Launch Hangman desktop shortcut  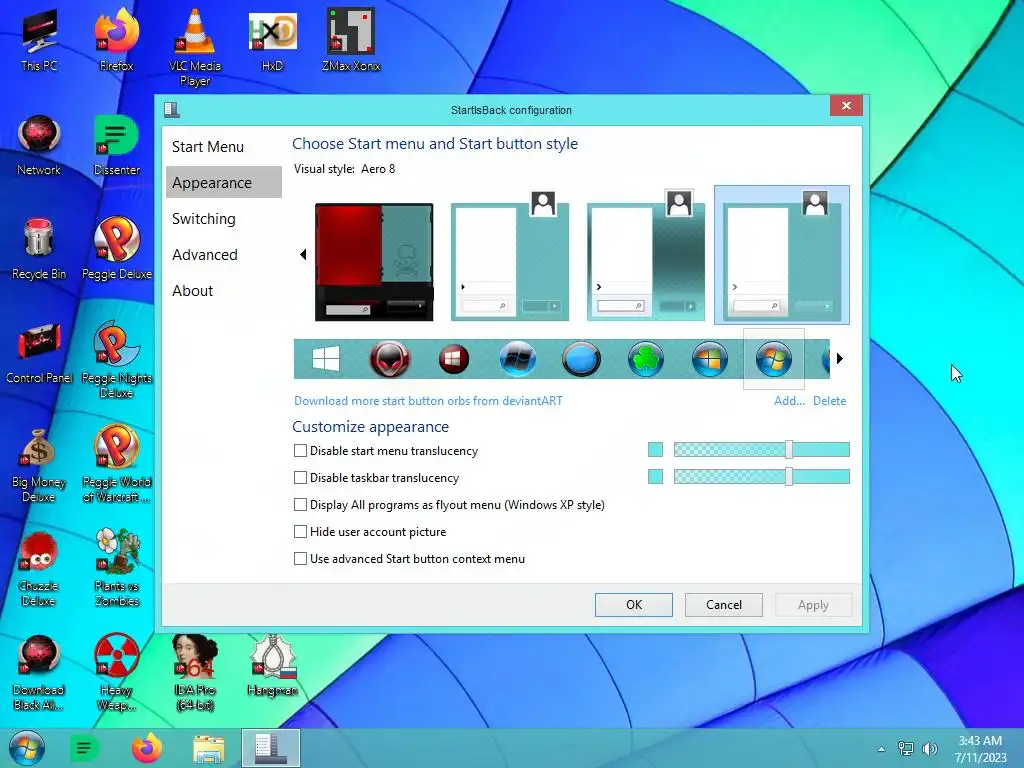coord(272,666)
